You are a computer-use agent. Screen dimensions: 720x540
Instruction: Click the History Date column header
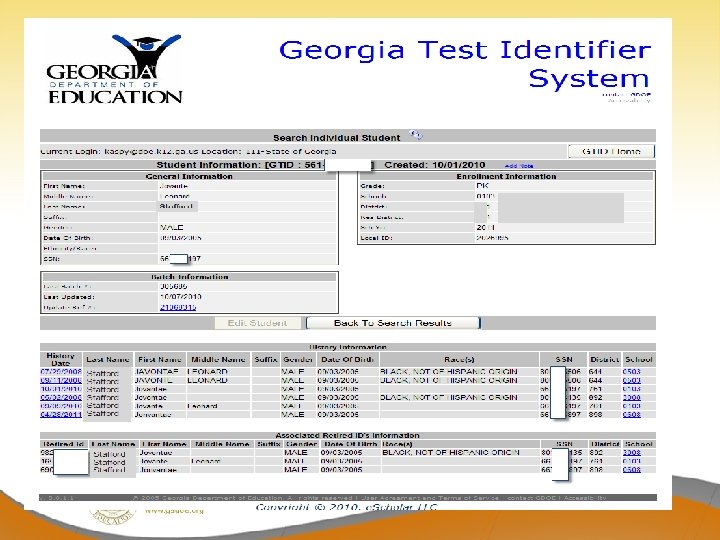pyautogui.click(x=61, y=359)
